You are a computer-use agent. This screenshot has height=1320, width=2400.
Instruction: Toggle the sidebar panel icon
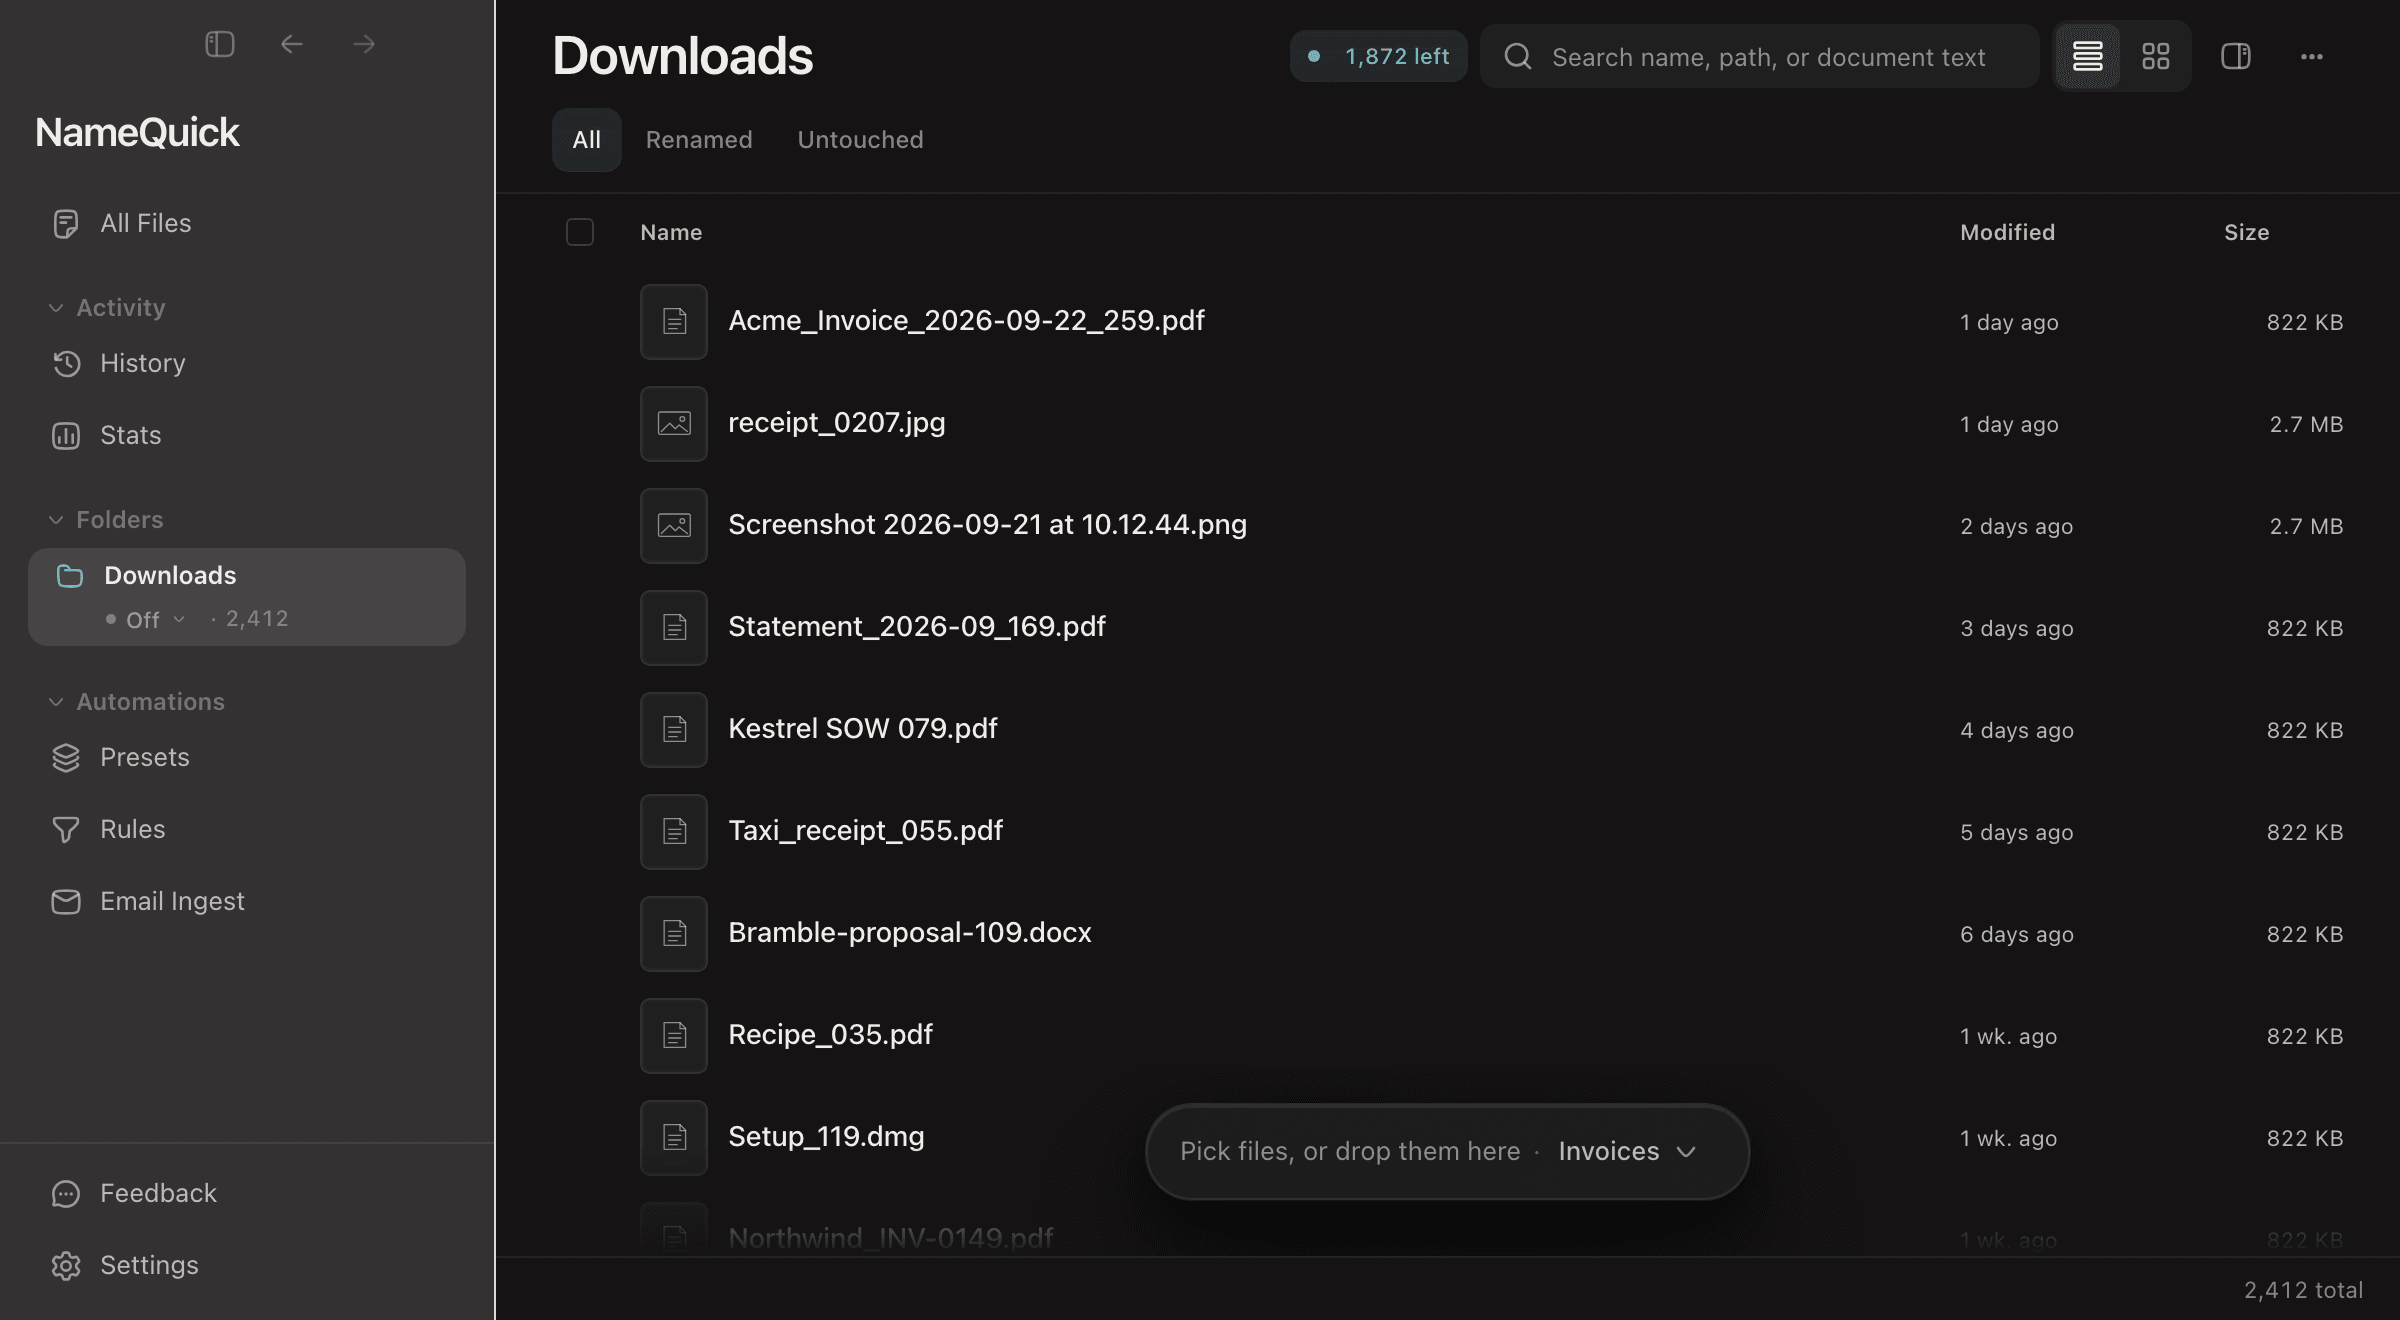[220, 44]
